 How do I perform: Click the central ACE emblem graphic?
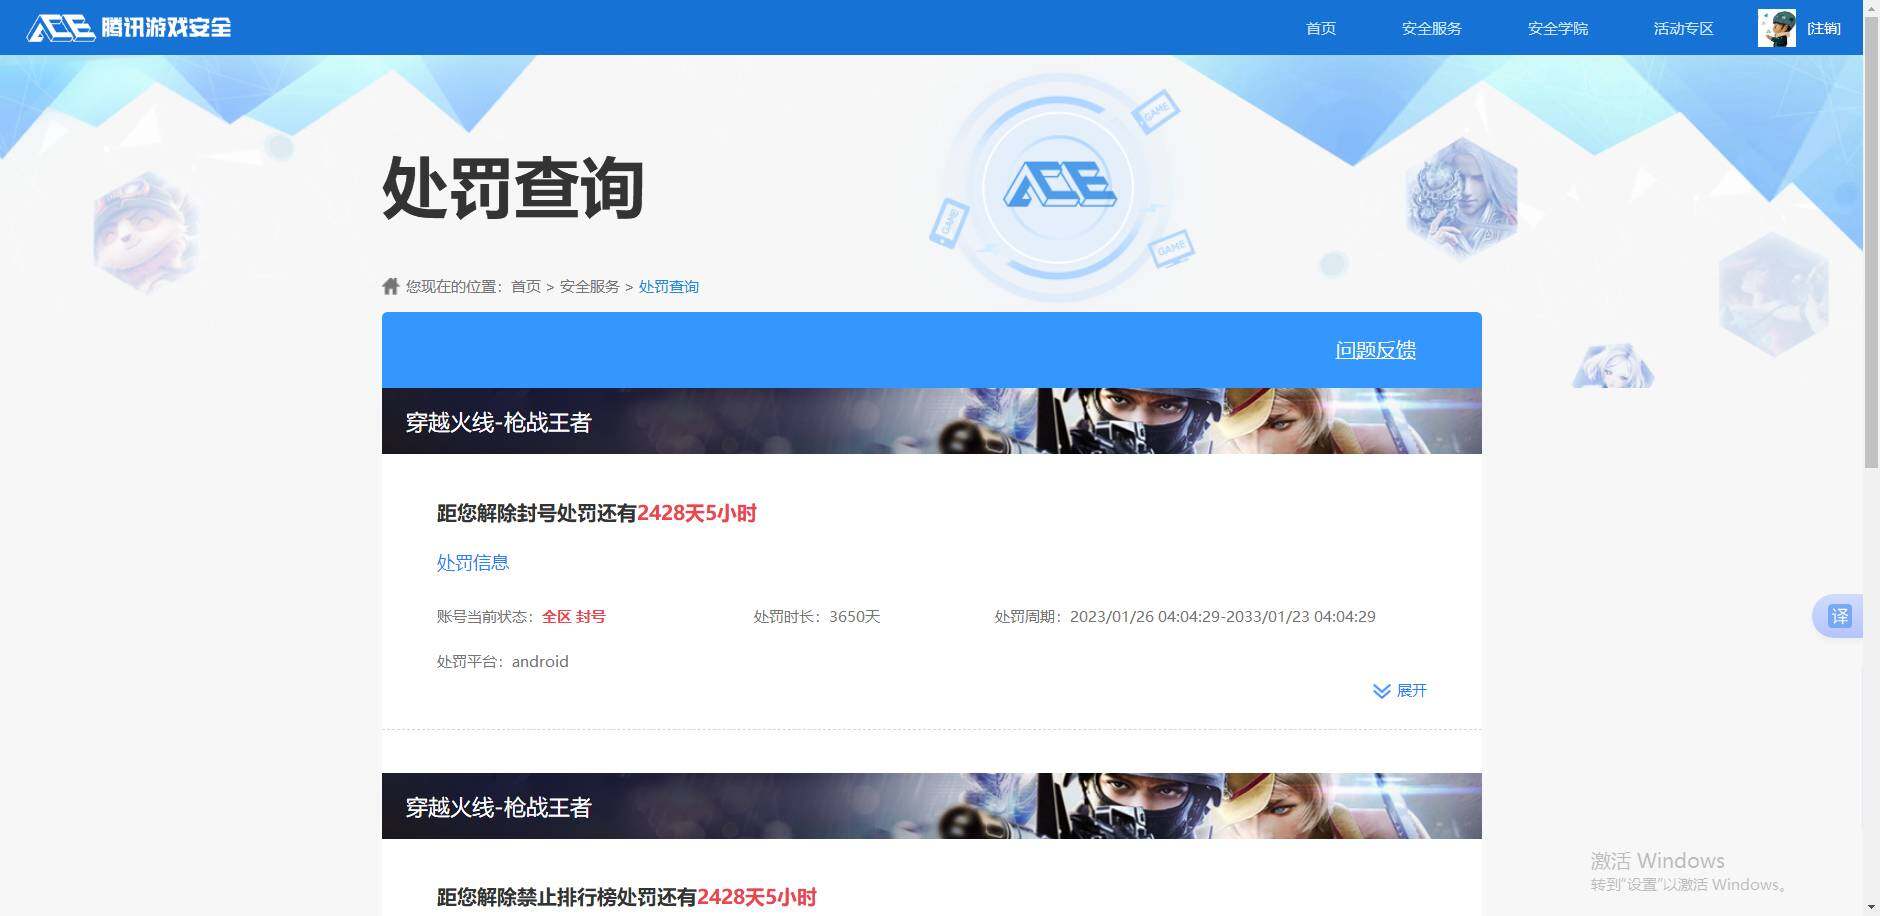1058,186
